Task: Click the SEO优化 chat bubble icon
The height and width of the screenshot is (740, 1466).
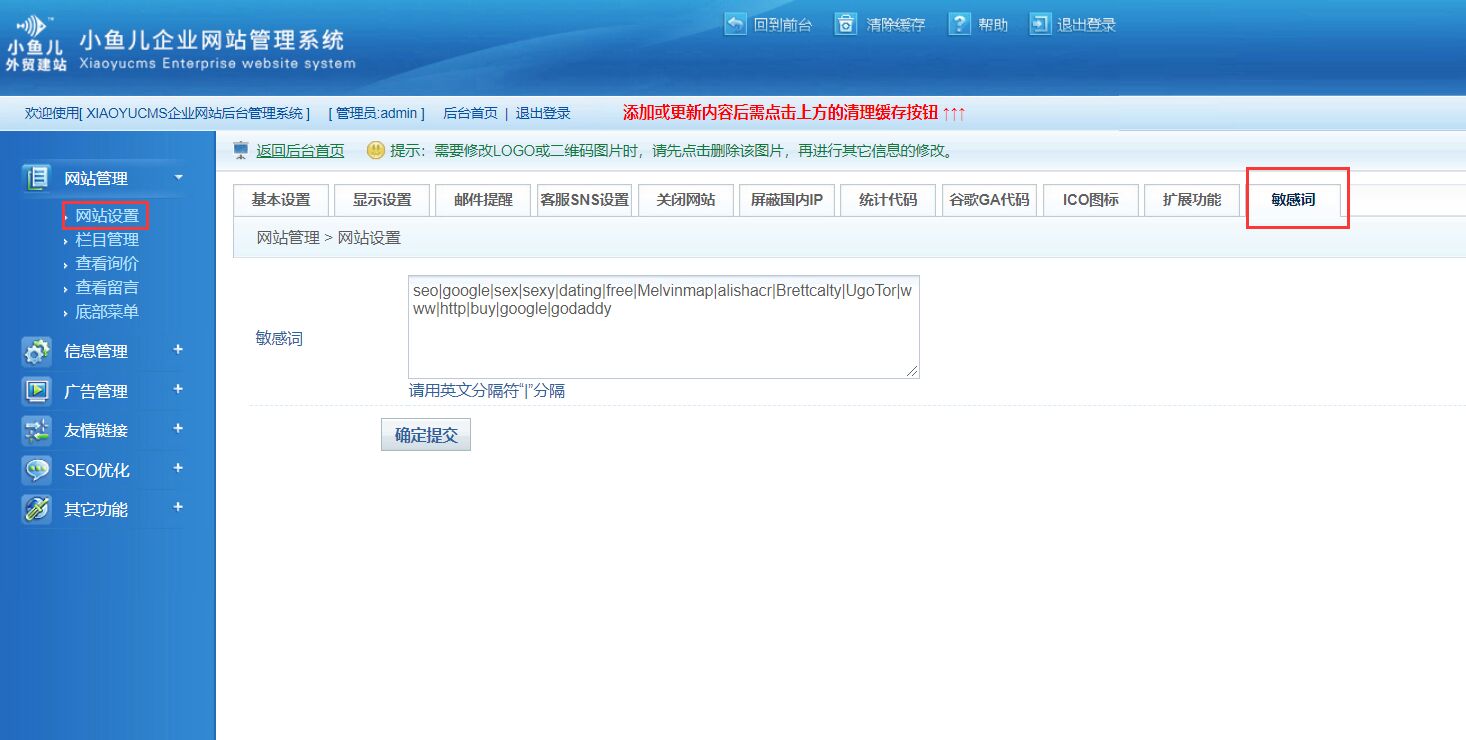Action: click(x=37, y=470)
